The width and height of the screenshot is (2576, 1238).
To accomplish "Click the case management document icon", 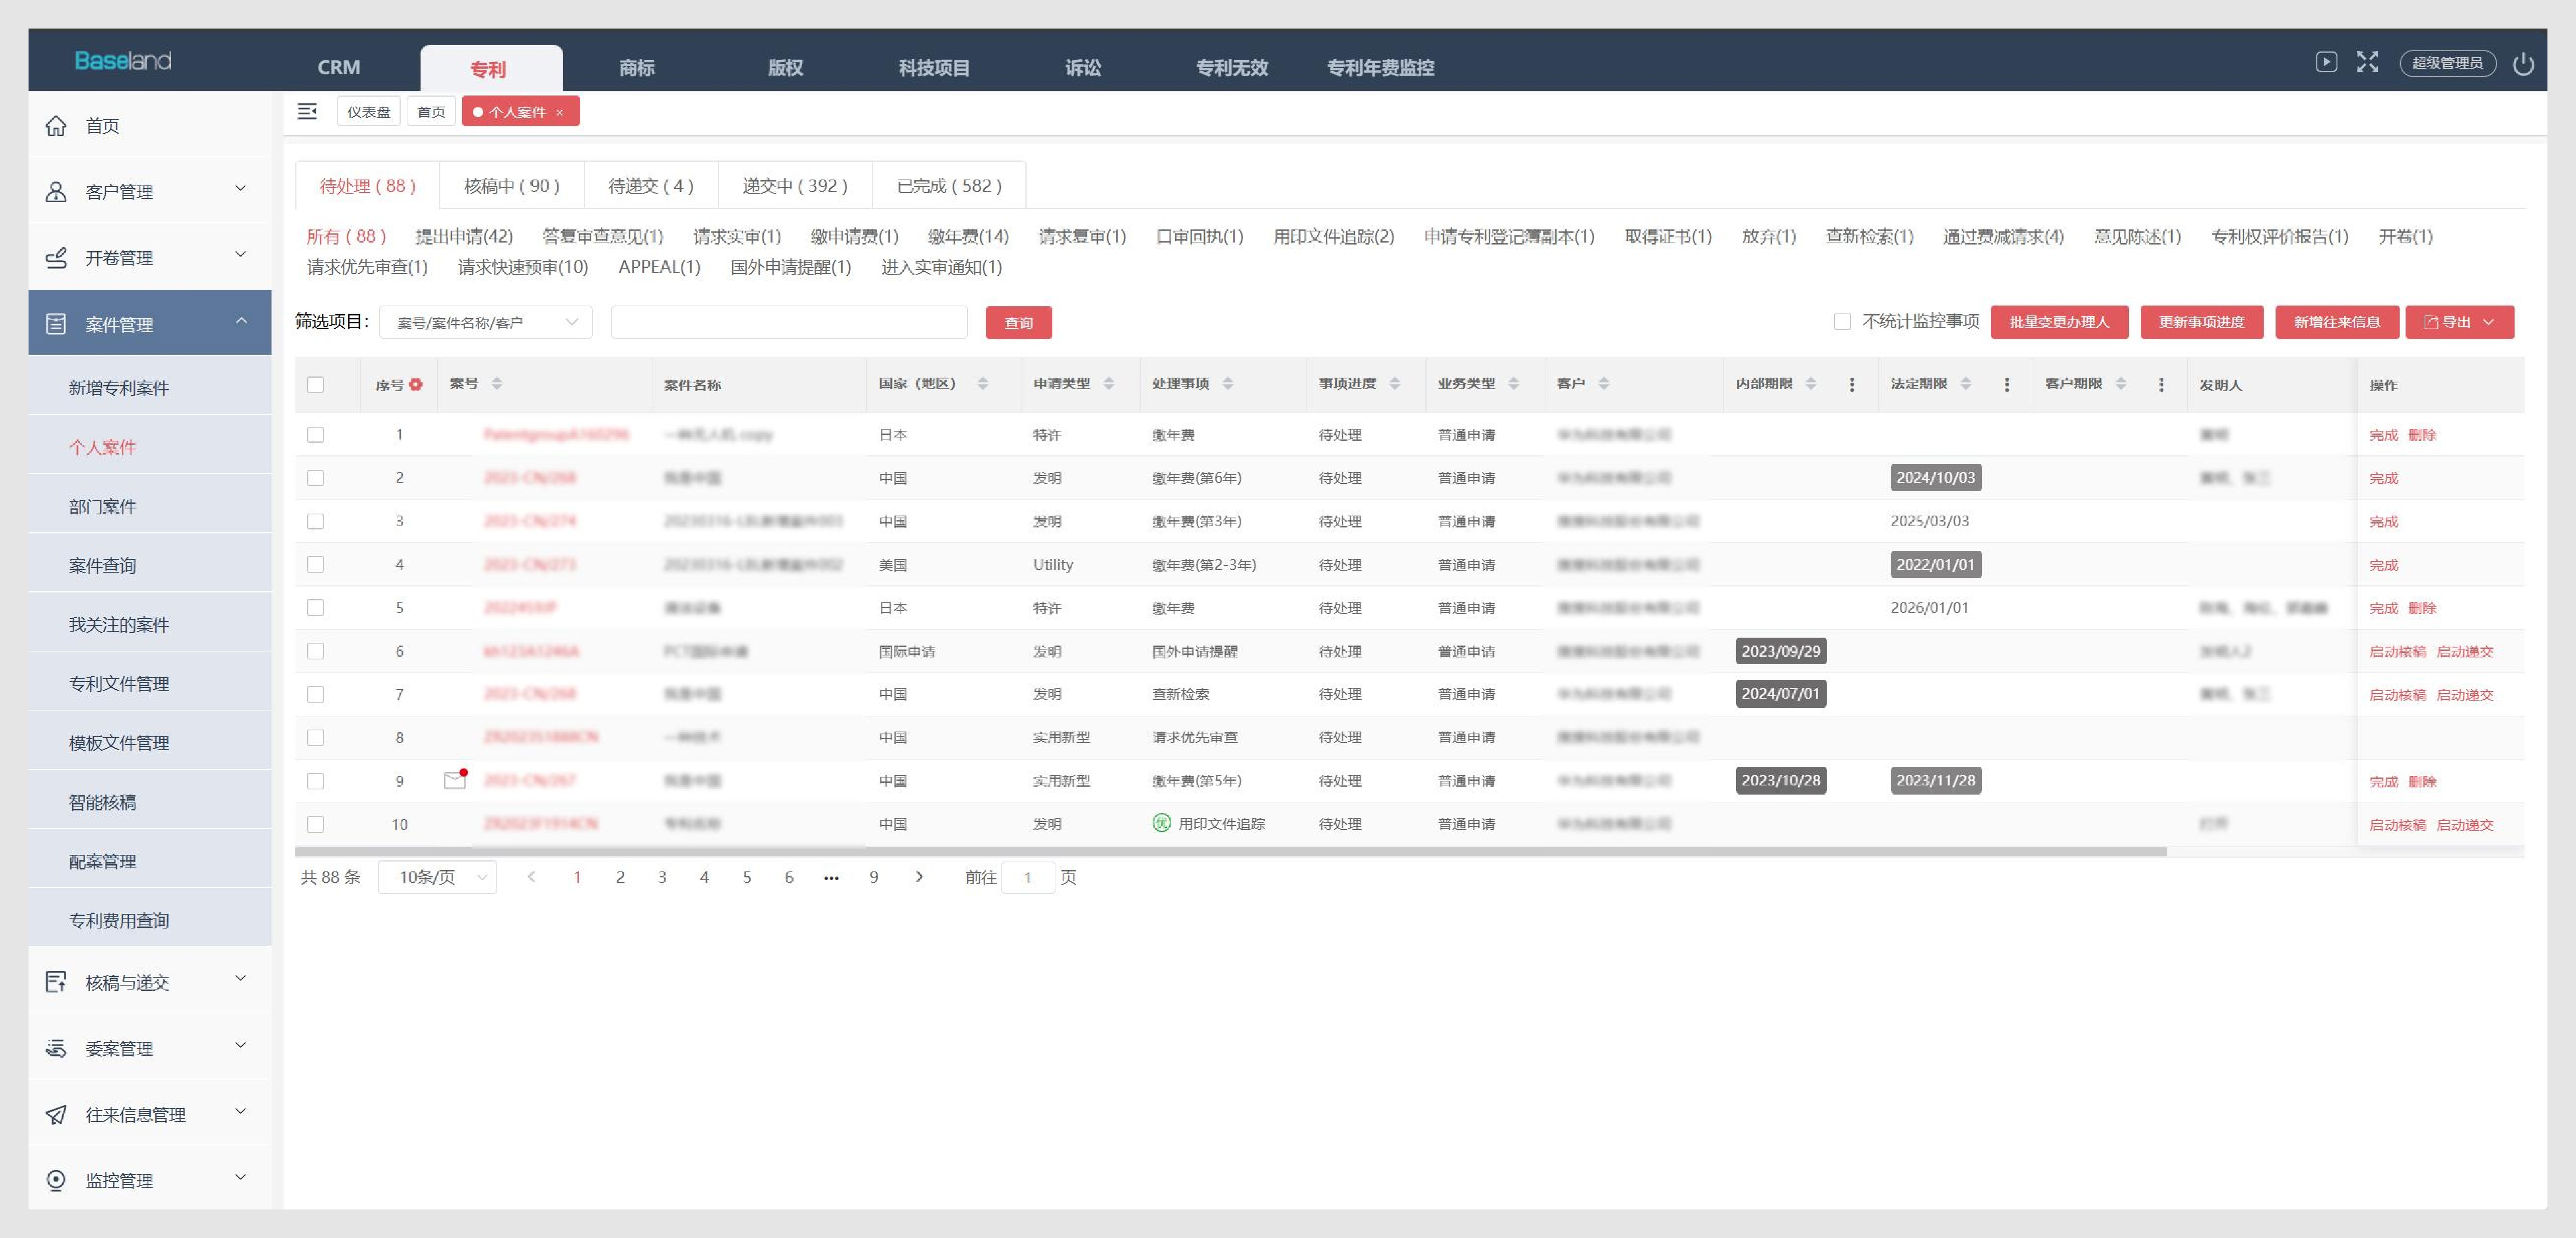I will [56, 324].
